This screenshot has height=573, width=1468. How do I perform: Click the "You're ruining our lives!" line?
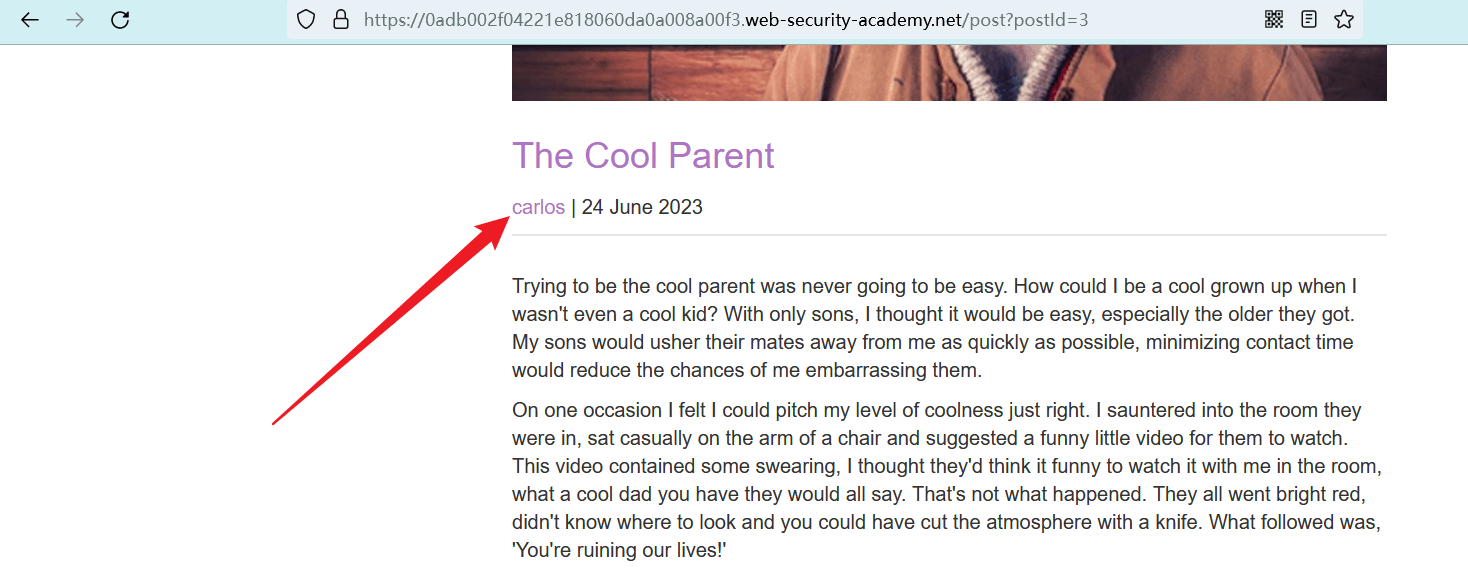coord(619,550)
